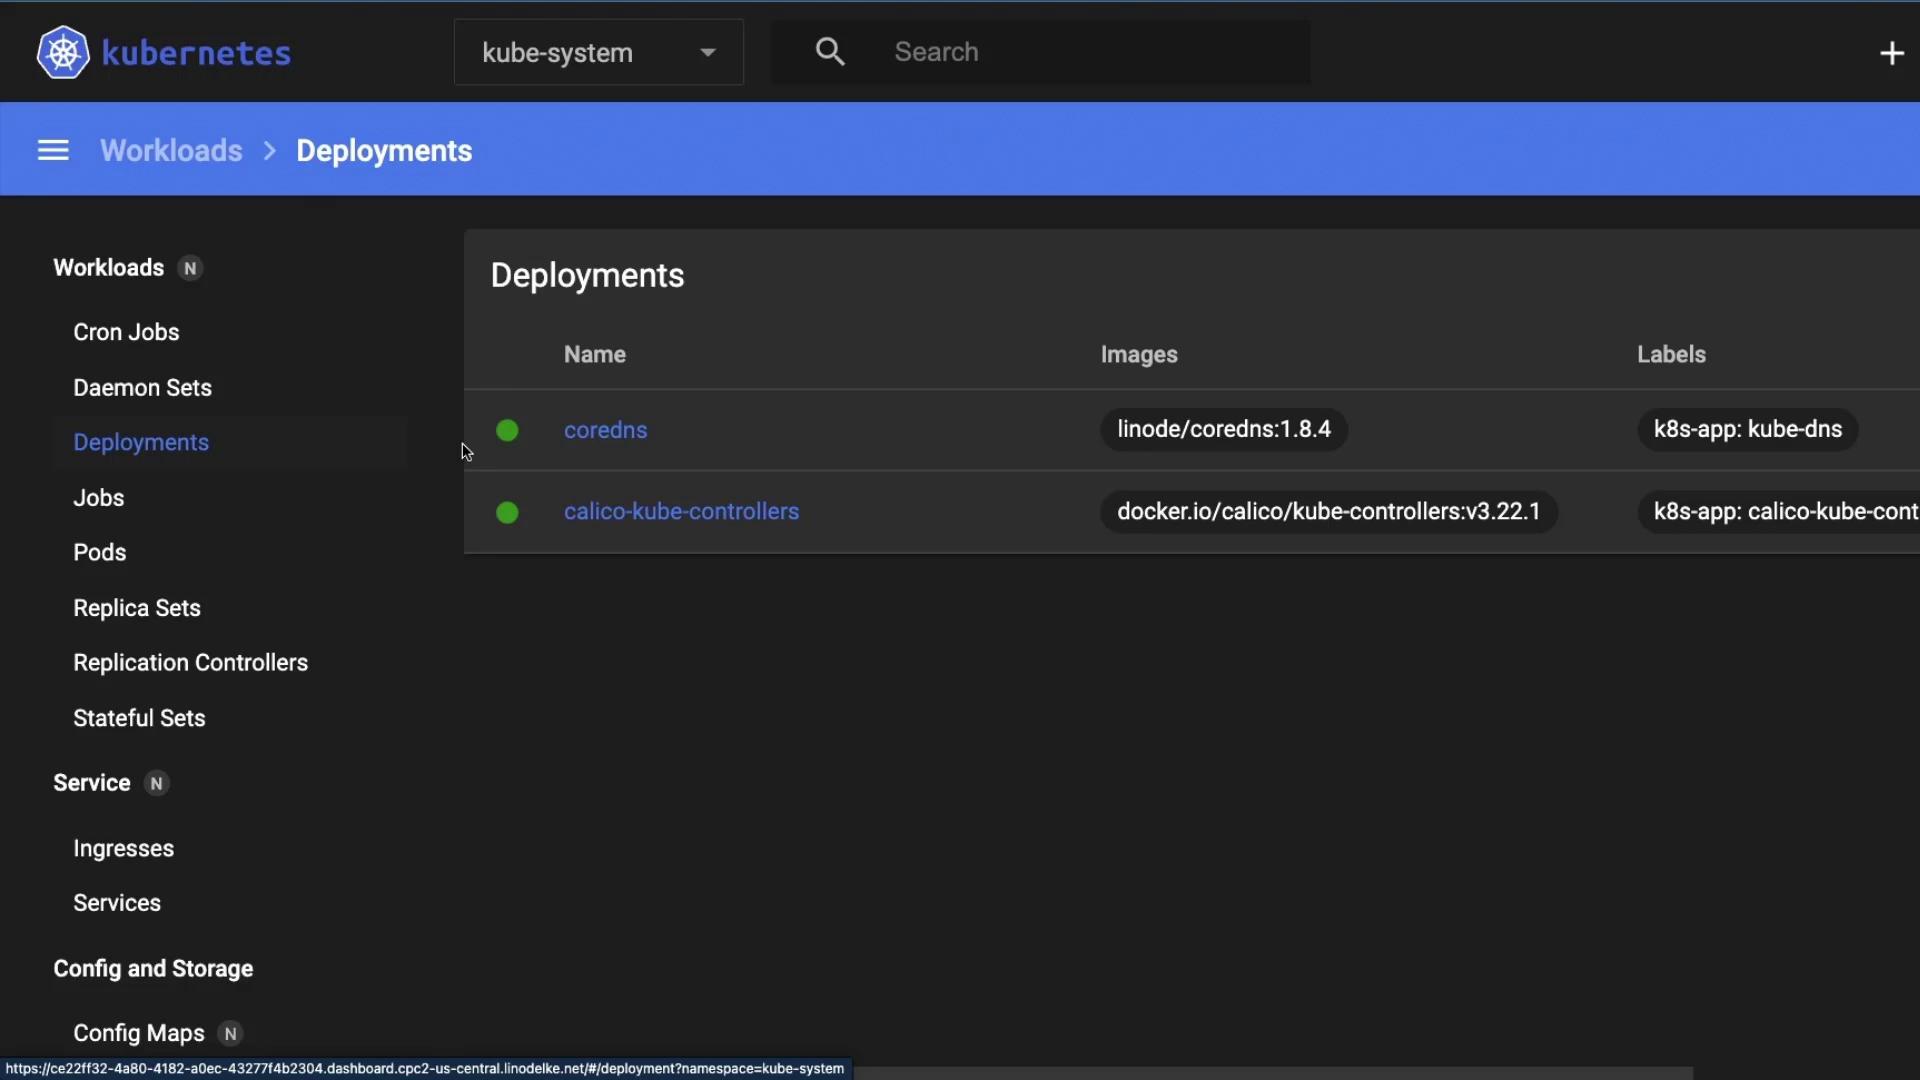The width and height of the screenshot is (1920, 1080).
Task: Click the N badge beside Workloads
Action: coord(190,268)
